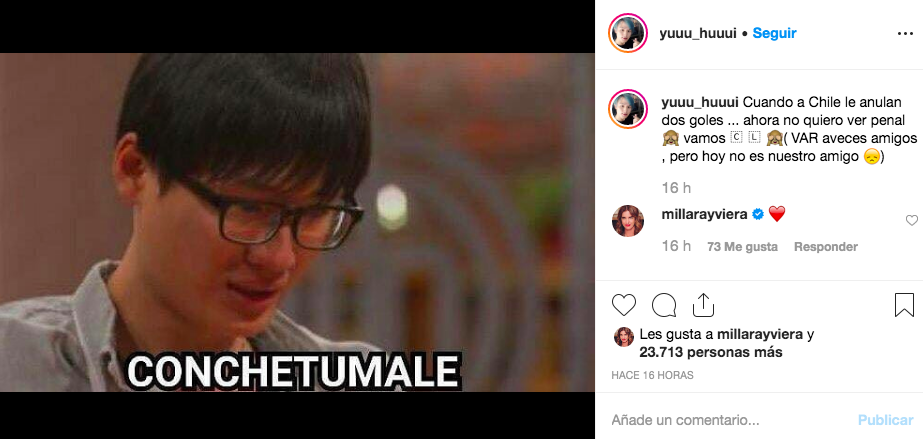View the 73 Me gusta comment likes

tap(742, 247)
